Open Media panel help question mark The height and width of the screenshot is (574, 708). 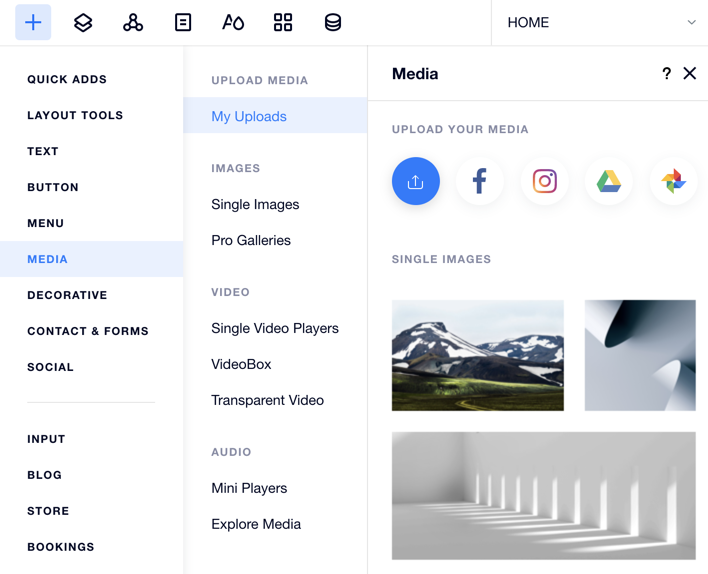[x=666, y=73]
